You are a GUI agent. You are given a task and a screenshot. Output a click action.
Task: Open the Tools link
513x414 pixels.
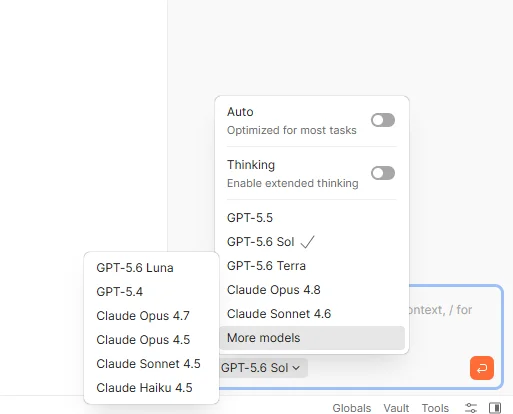435,408
